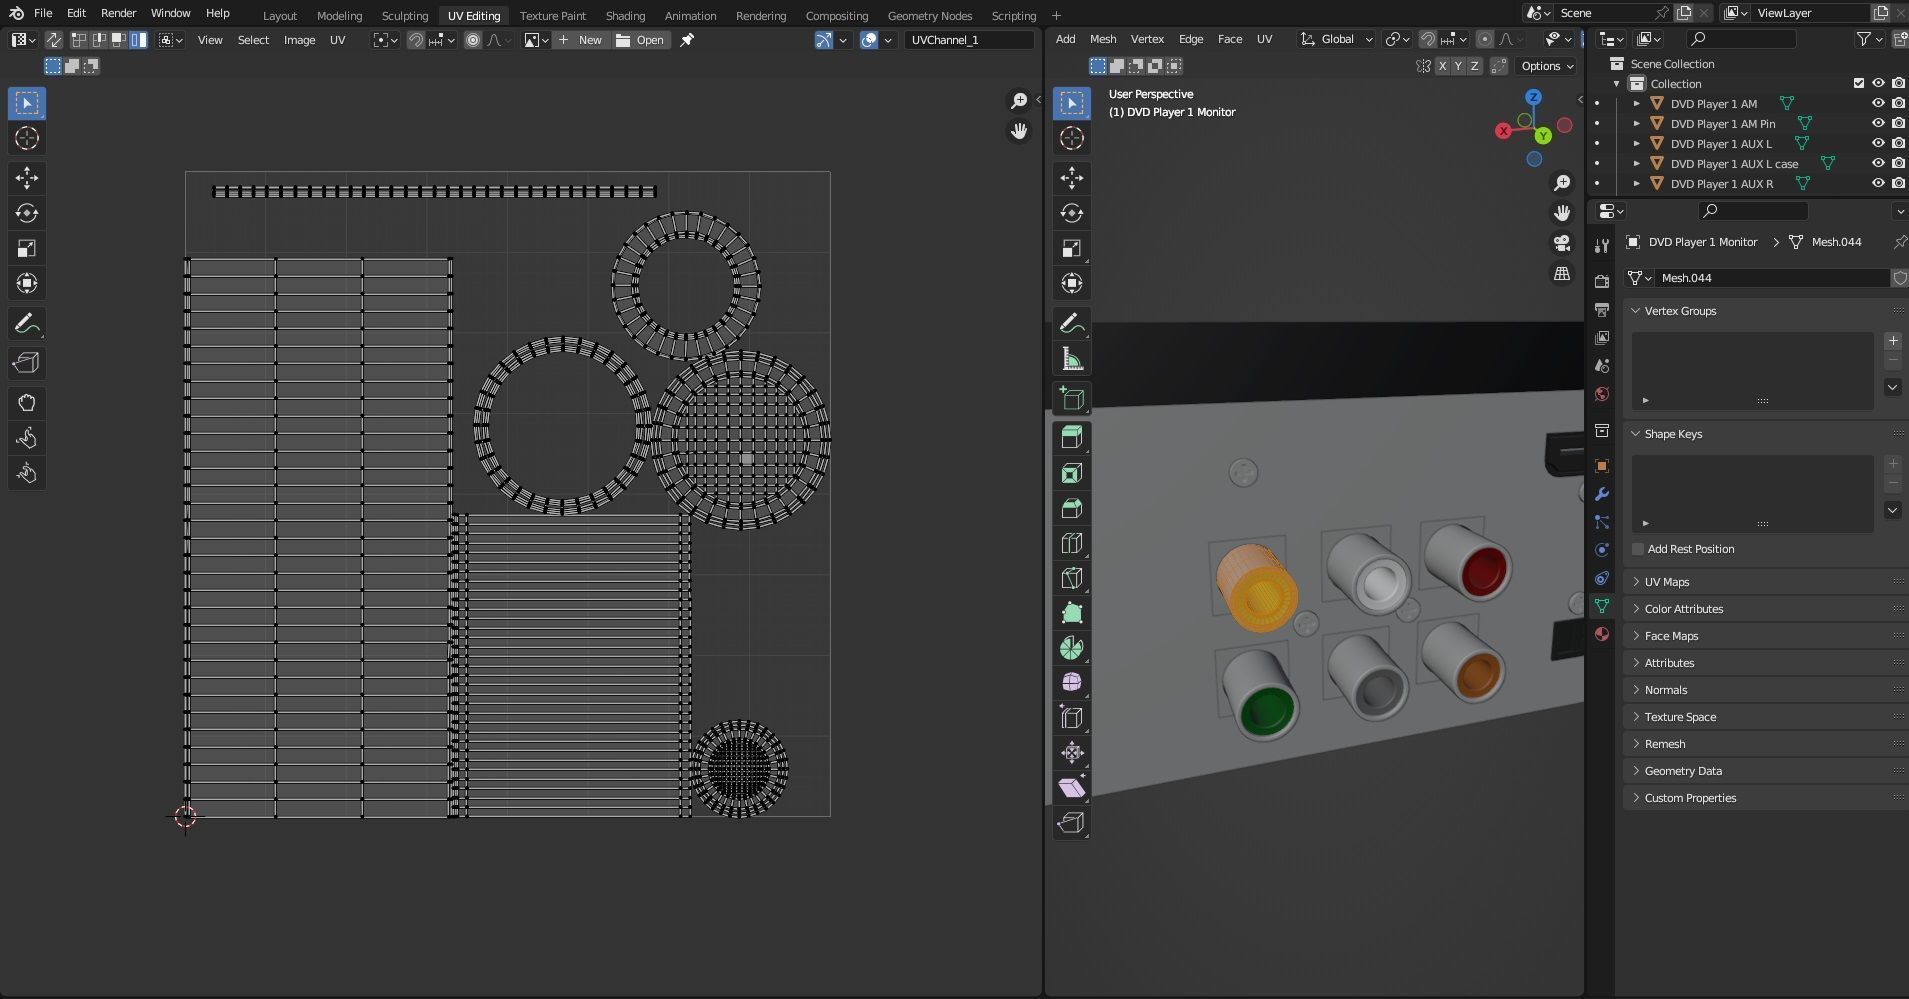Click the pin image icon in UV editor
This screenshot has height=999, width=1909.
click(x=687, y=40)
